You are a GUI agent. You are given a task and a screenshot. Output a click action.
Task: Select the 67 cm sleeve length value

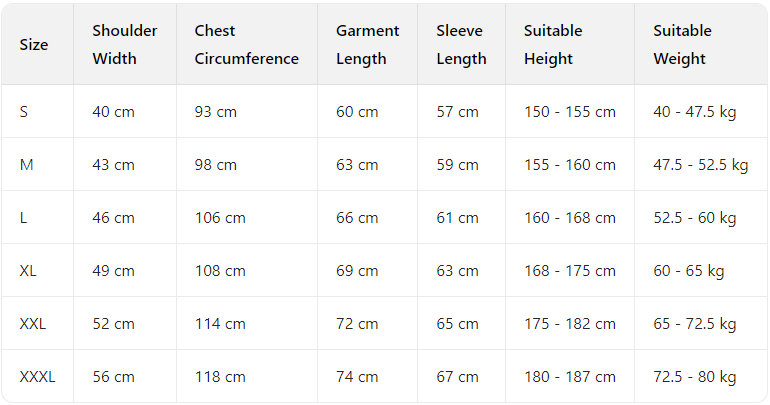pyautogui.click(x=457, y=377)
